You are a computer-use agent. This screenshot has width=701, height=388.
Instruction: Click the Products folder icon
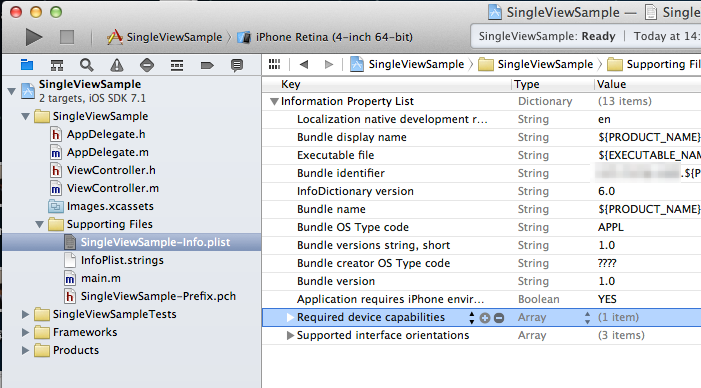(42, 350)
